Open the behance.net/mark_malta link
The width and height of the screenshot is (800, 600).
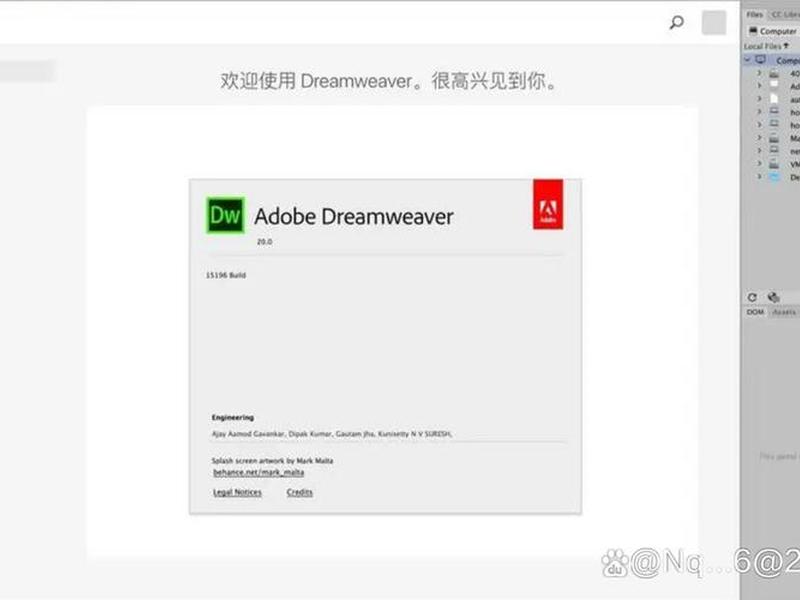pos(258,472)
